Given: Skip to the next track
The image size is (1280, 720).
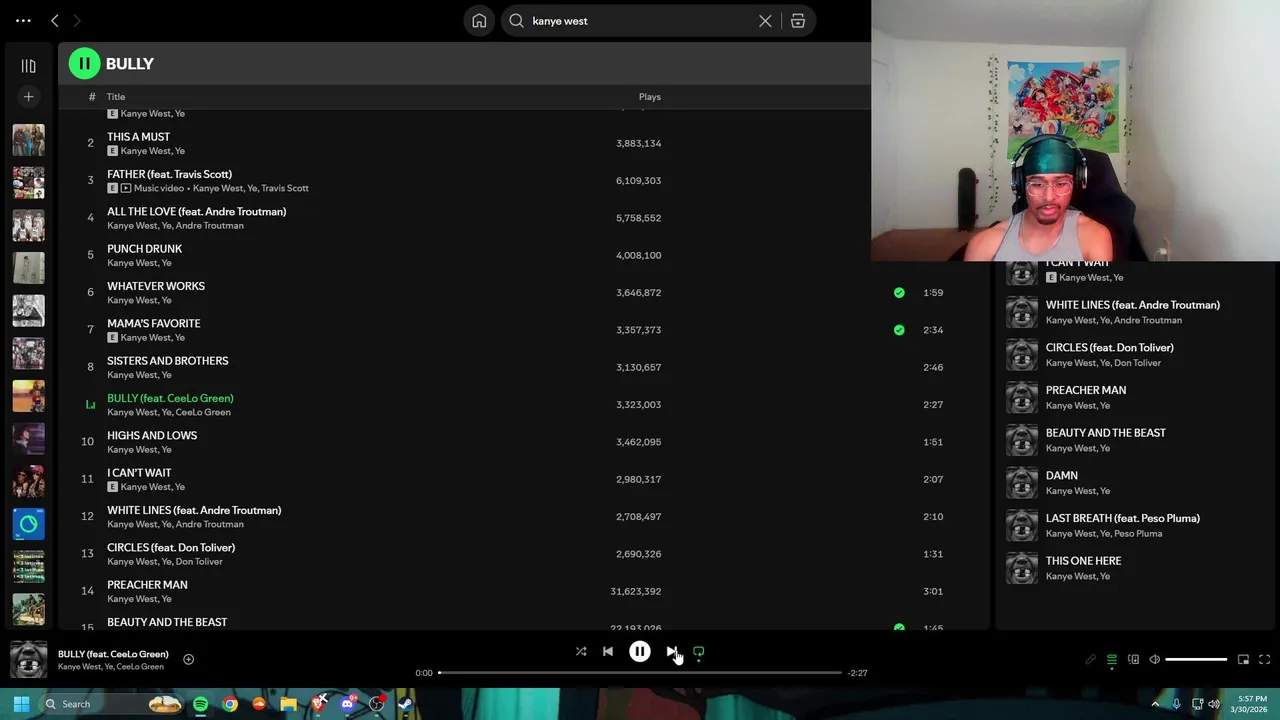Looking at the screenshot, I should click(671, 651).
